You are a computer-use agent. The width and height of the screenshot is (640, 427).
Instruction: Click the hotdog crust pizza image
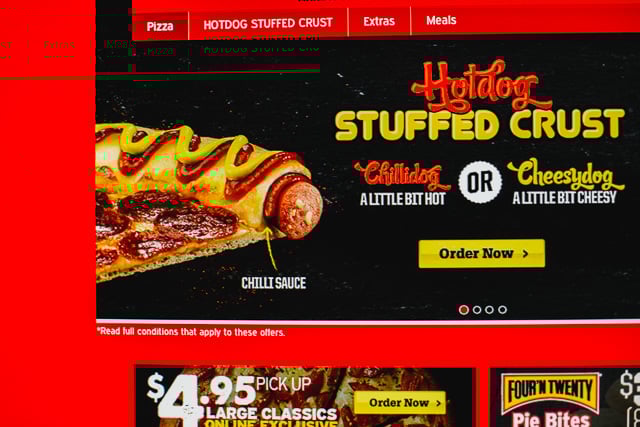(x=209, y=200)
